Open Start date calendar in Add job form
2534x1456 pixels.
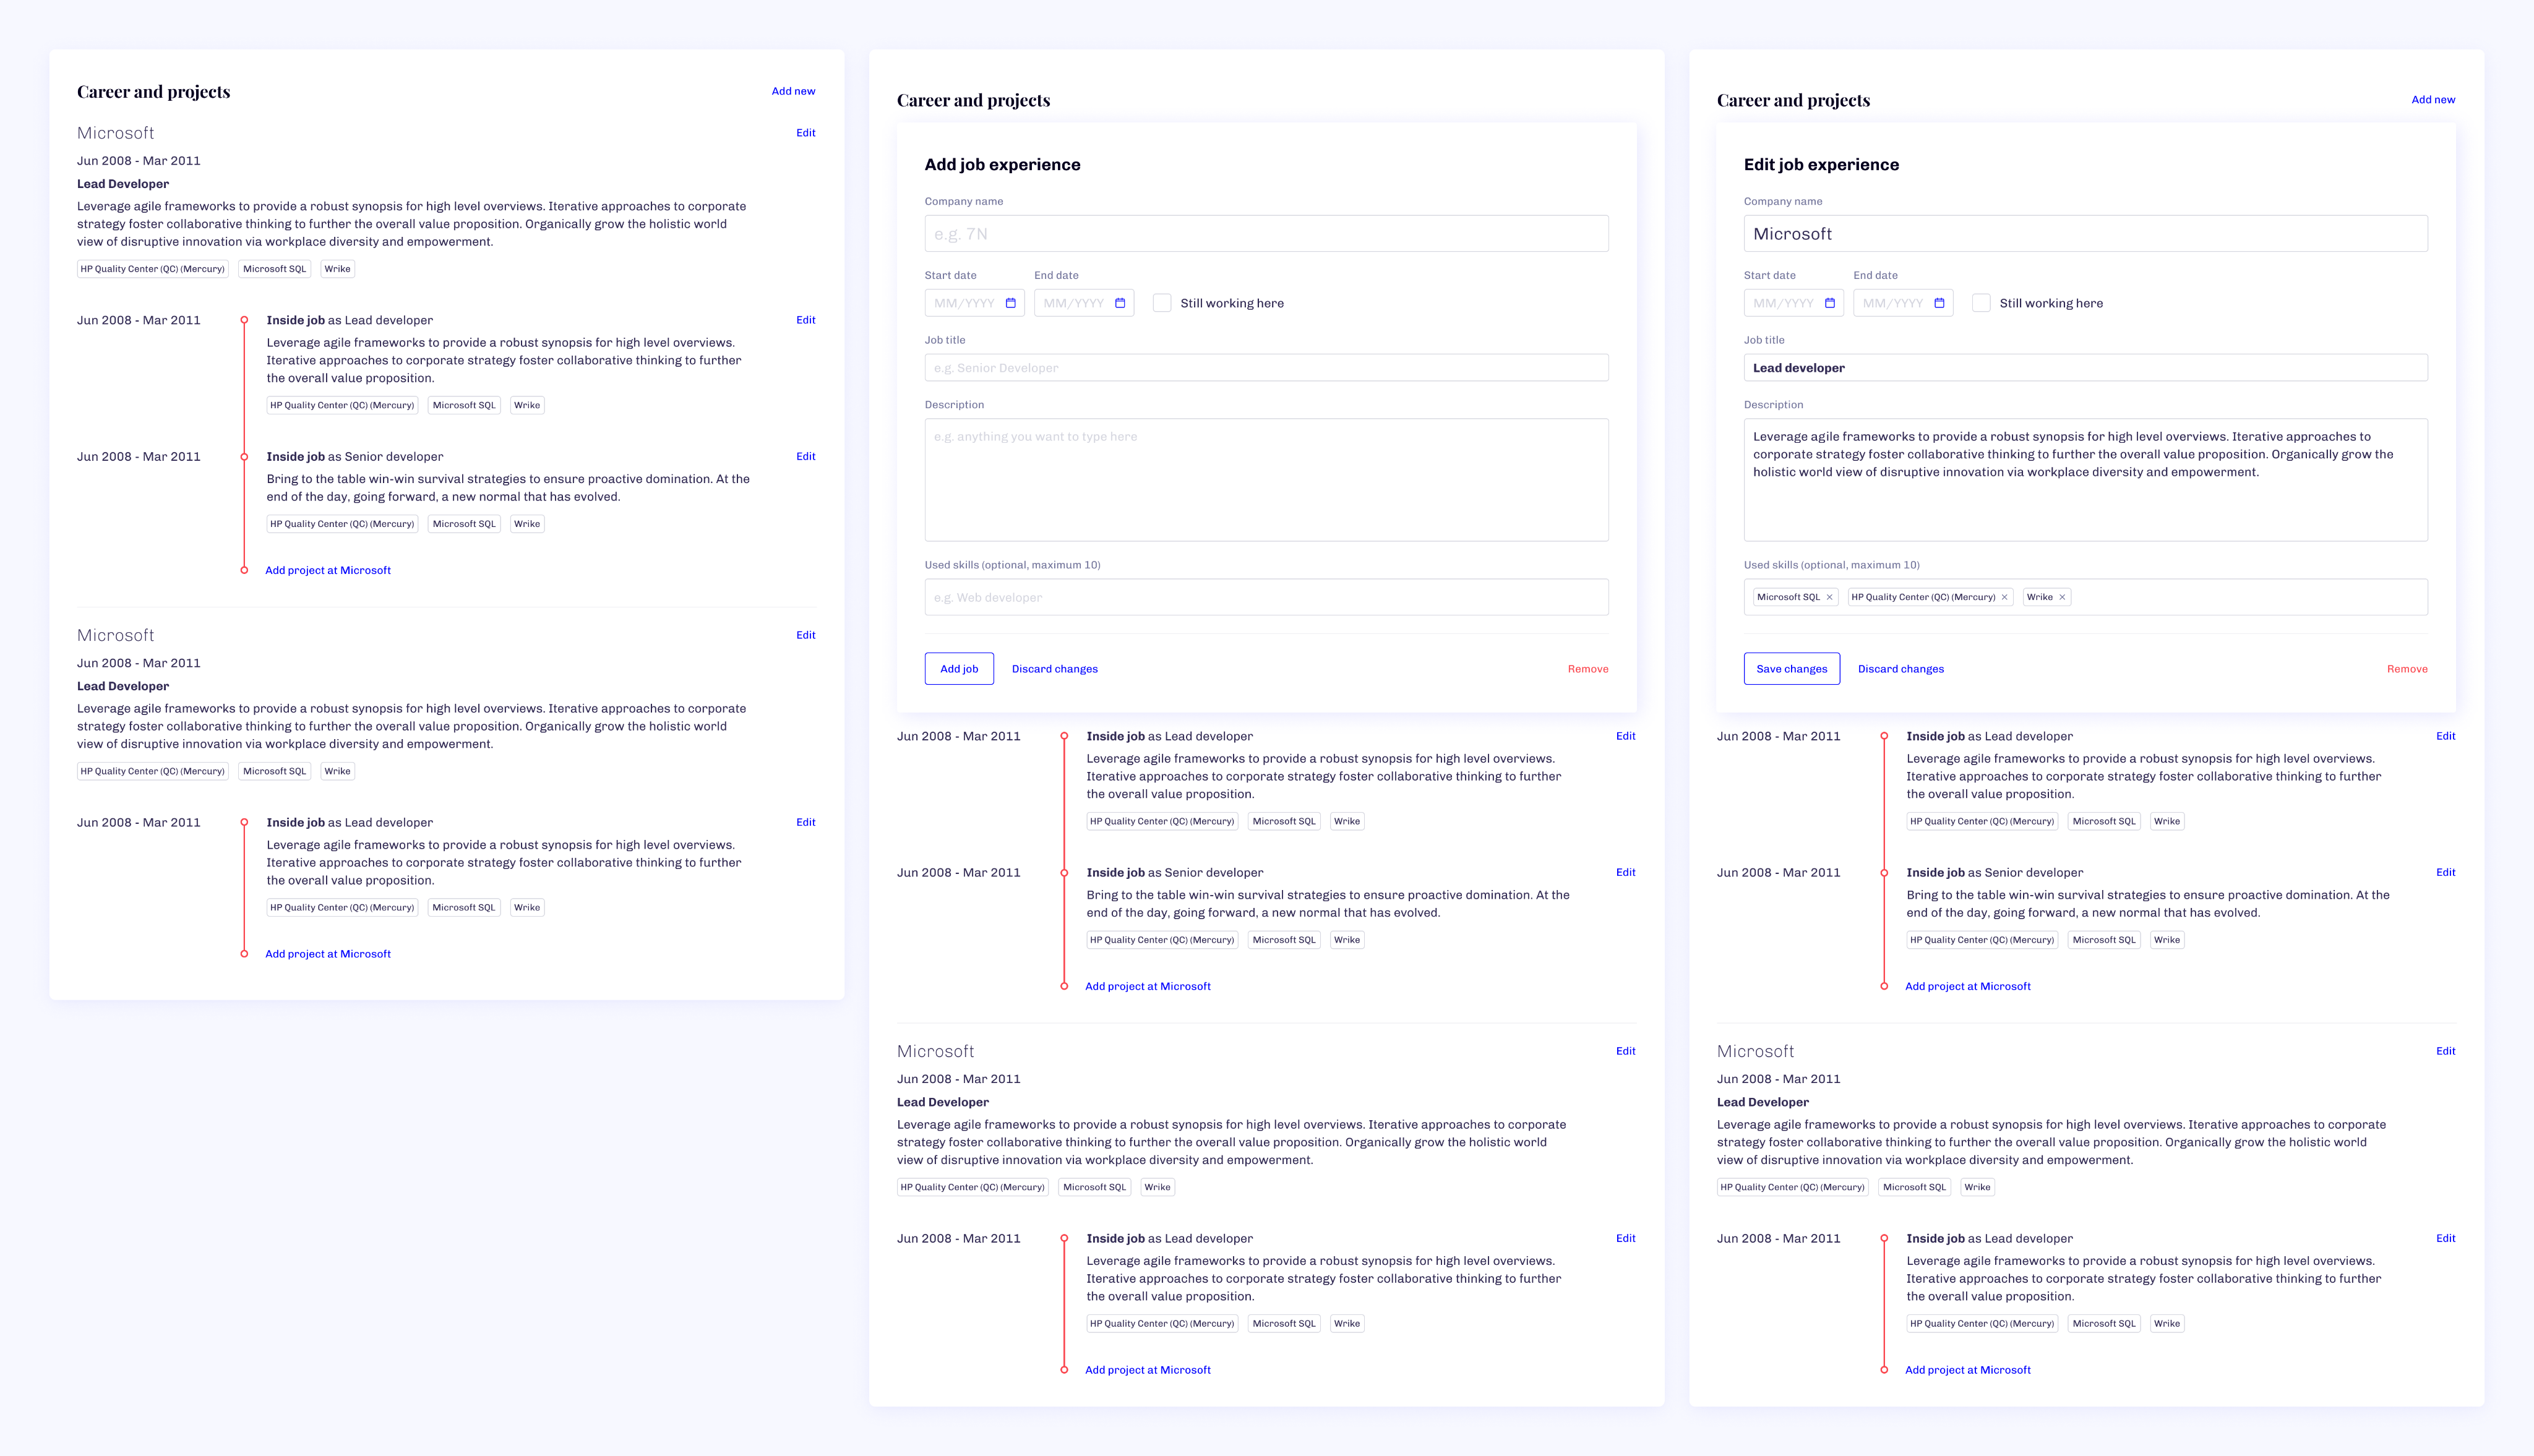[x=1010, y=303]
